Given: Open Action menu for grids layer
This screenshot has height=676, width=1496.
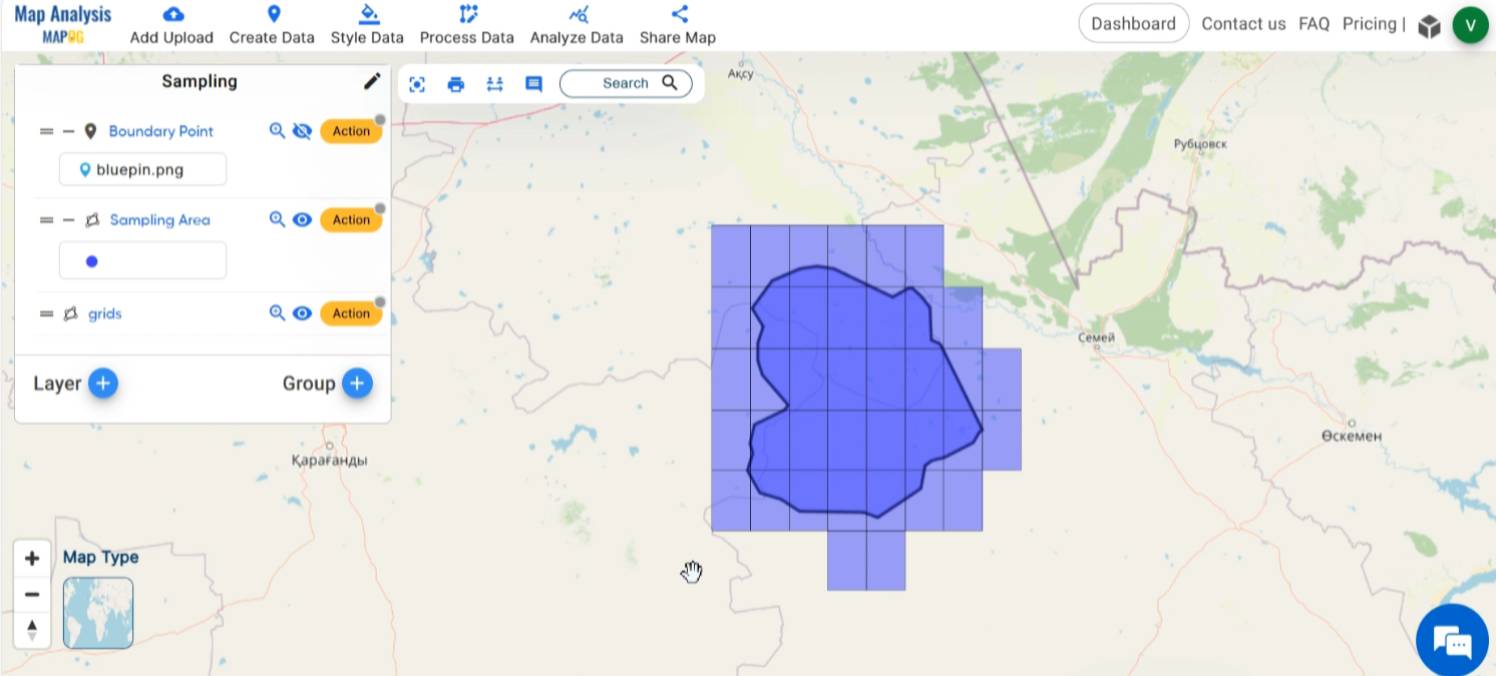Looking at the screenshot, I should coord(351,313).
